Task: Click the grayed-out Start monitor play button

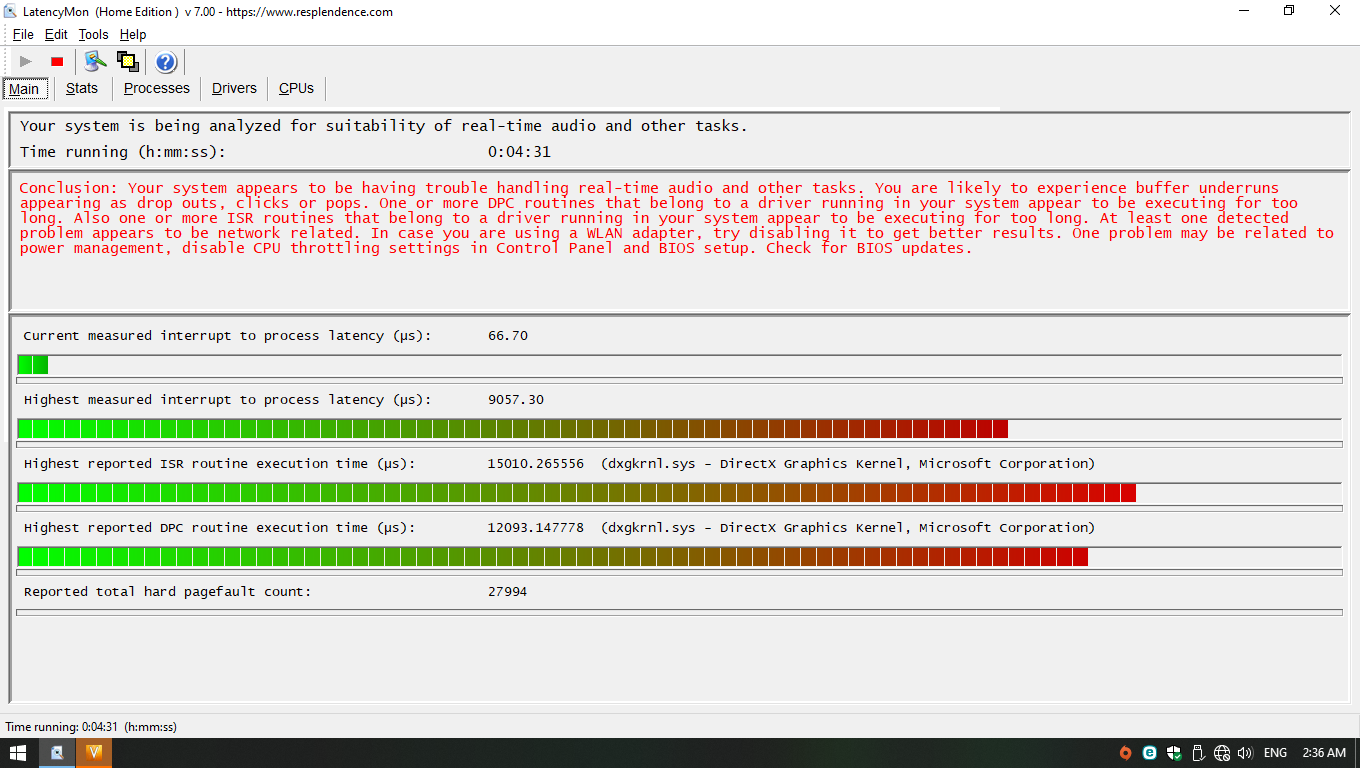Action: pos(26,62)
